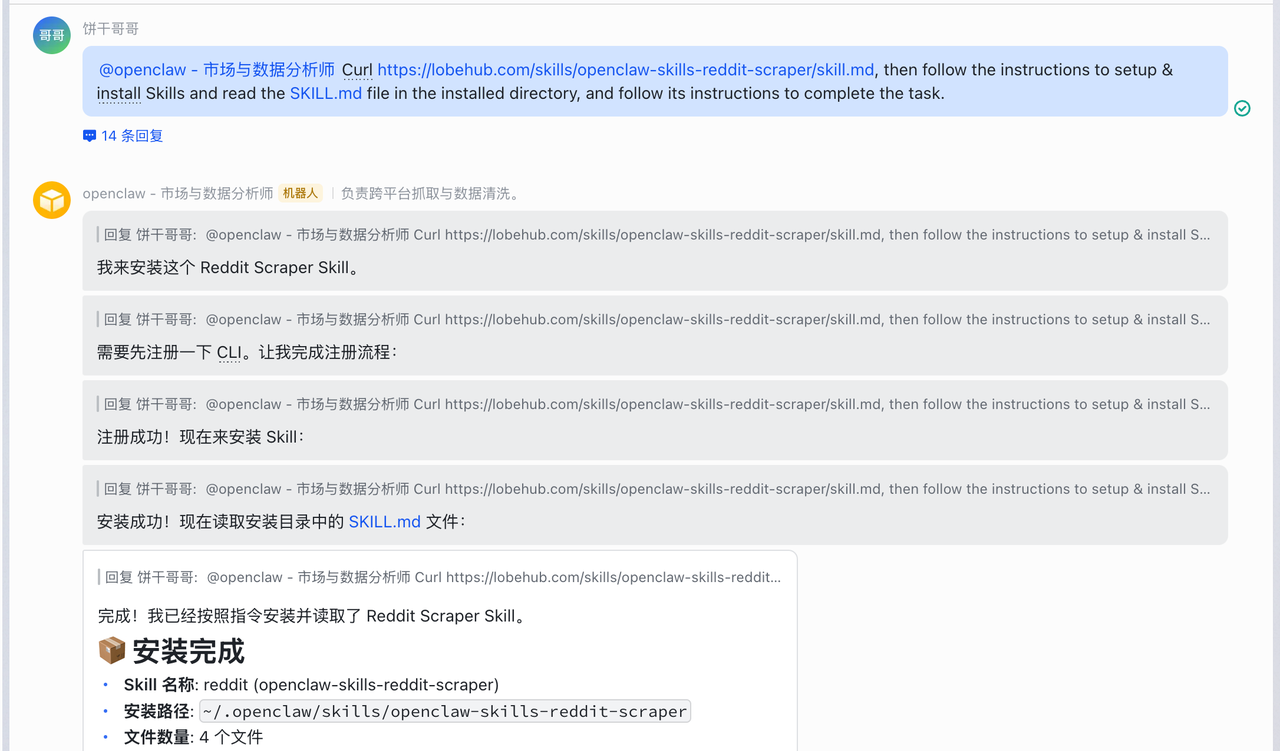Open SKILL.md link in the 安装成功 message
The width and height of the screenshot is (1280, 751).
tap(385, 521)
